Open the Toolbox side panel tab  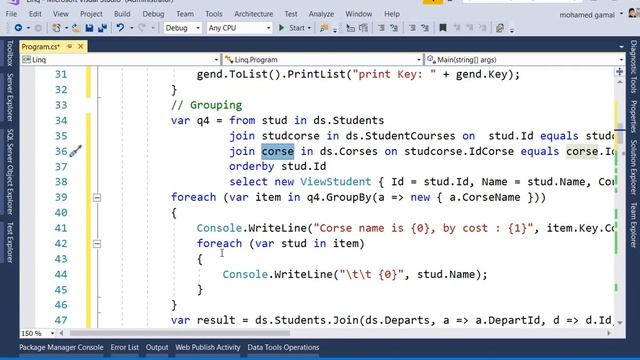tap(9, 53)
